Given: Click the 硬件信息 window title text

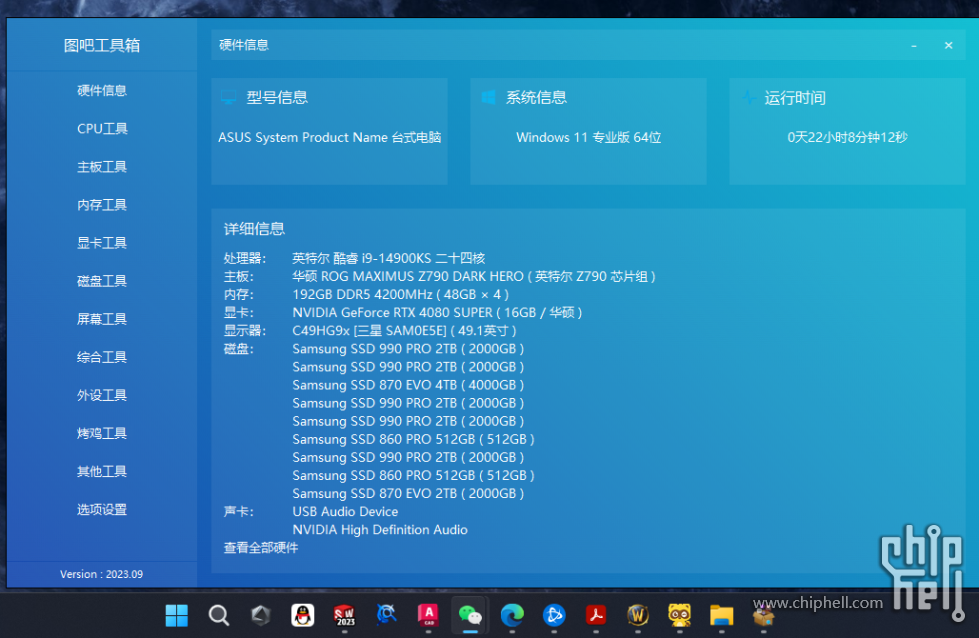Looking at the screenshot, I should click(244, 45).
